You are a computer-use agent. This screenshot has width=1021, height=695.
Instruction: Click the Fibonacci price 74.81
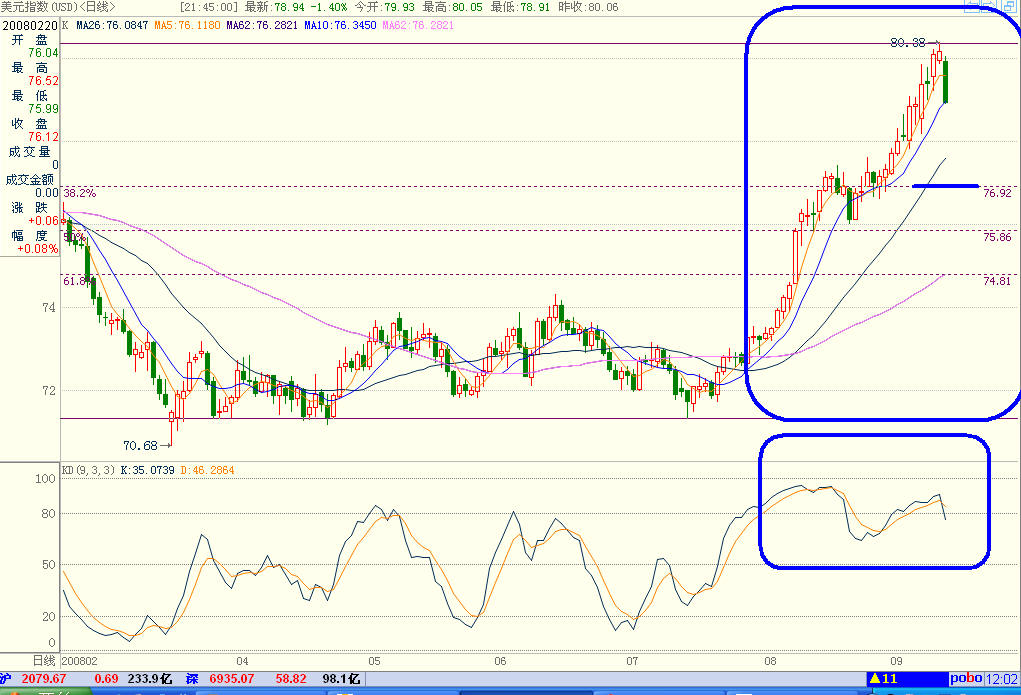point(997,281)
